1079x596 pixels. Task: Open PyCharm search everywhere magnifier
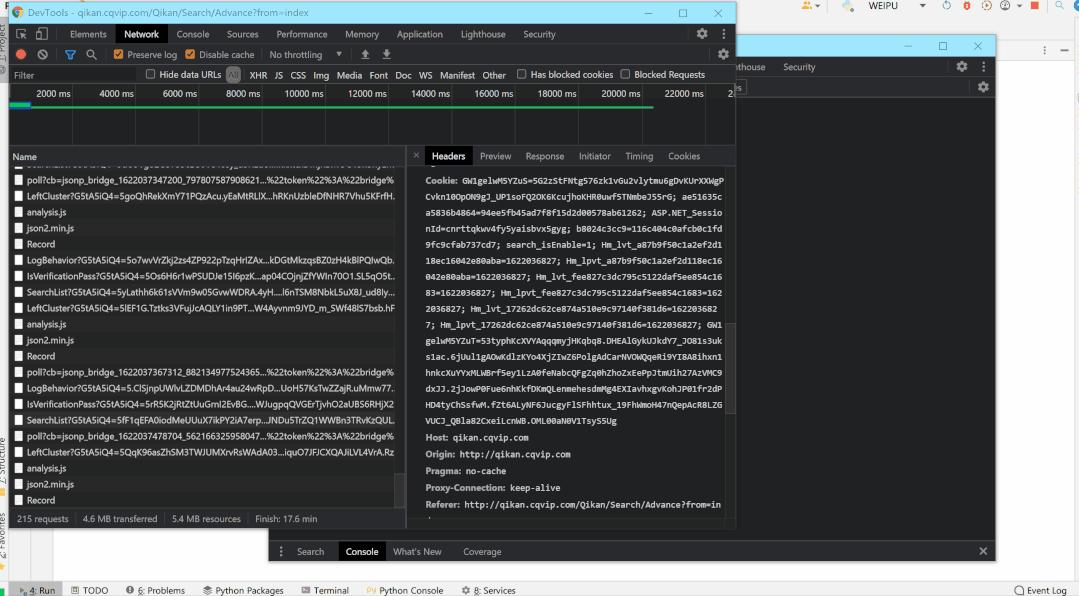pos(1060,6)
